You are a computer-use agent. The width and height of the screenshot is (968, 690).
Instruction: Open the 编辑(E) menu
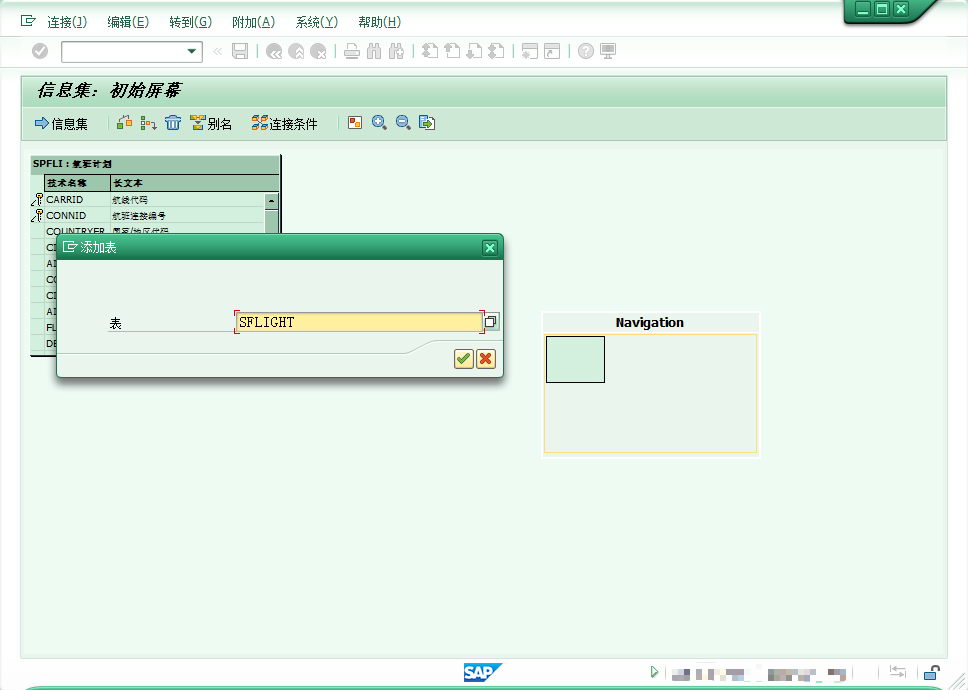coord(128,22)
